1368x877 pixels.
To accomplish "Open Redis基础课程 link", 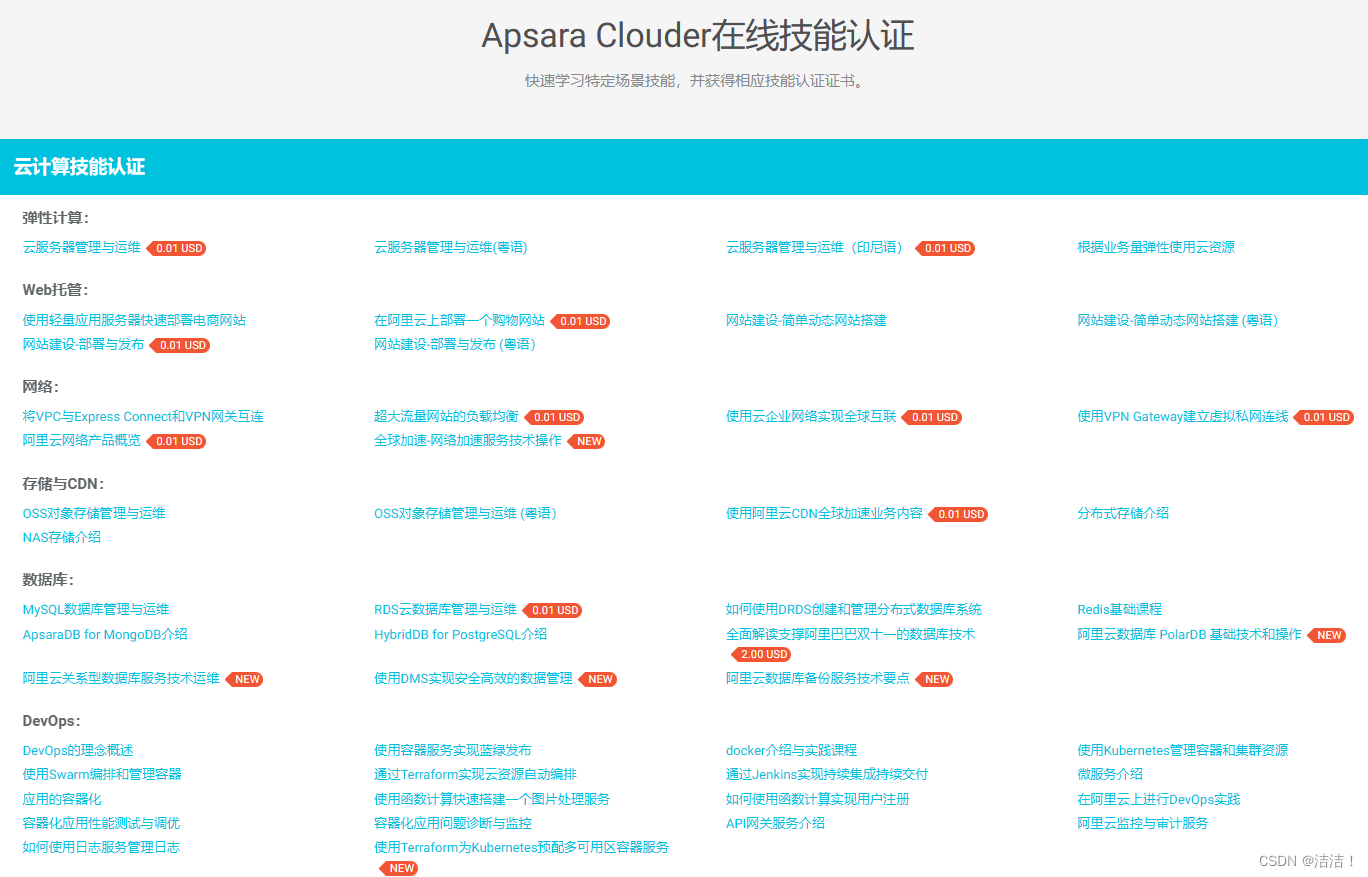I will [x=1120, y=609].
